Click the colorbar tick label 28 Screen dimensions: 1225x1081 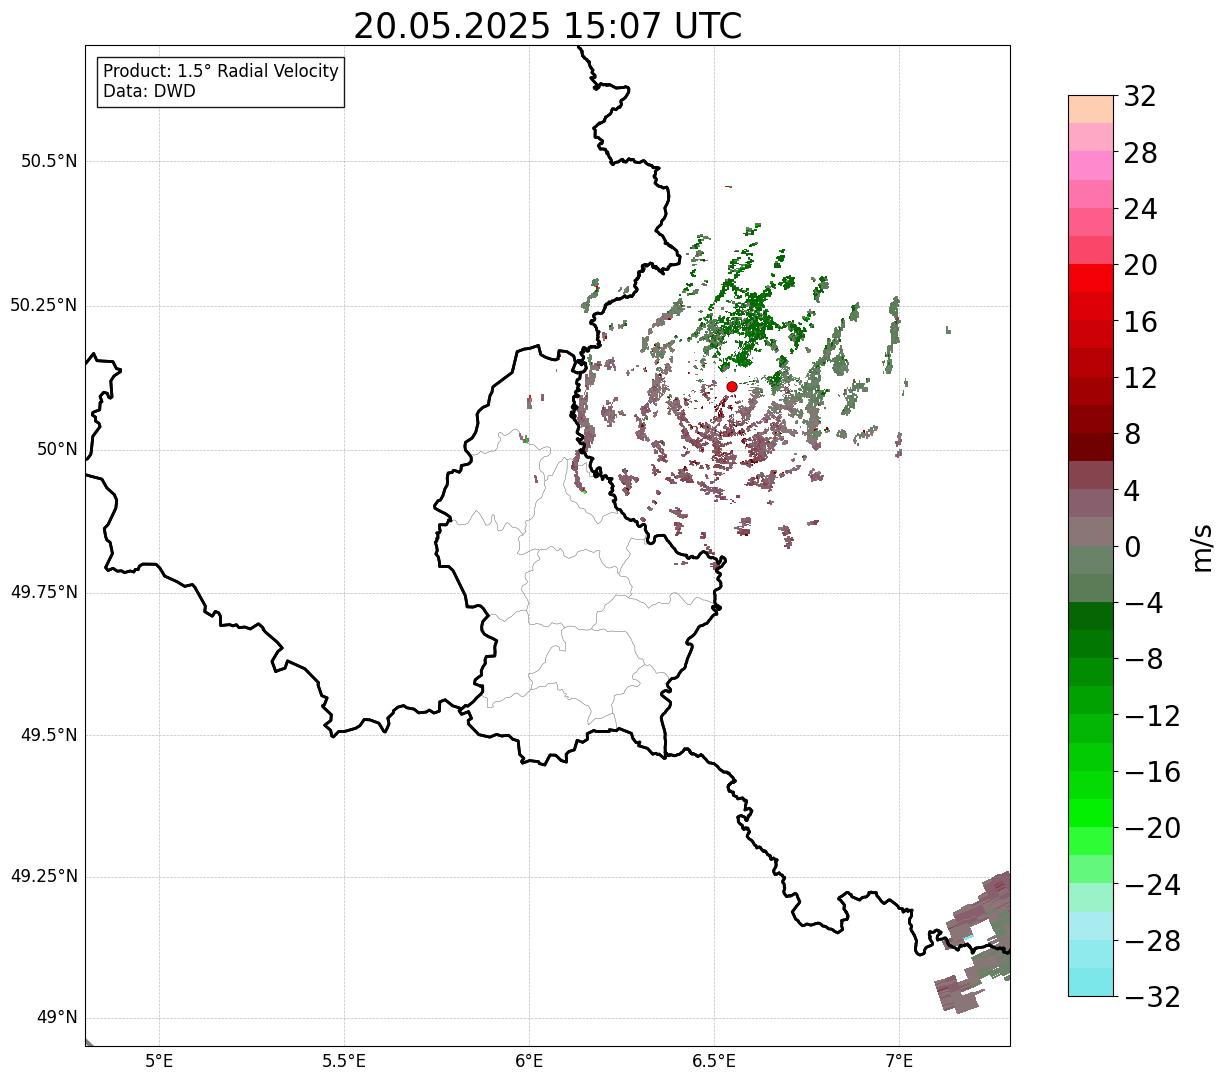pyautogui.click(x=1140, y=153)
